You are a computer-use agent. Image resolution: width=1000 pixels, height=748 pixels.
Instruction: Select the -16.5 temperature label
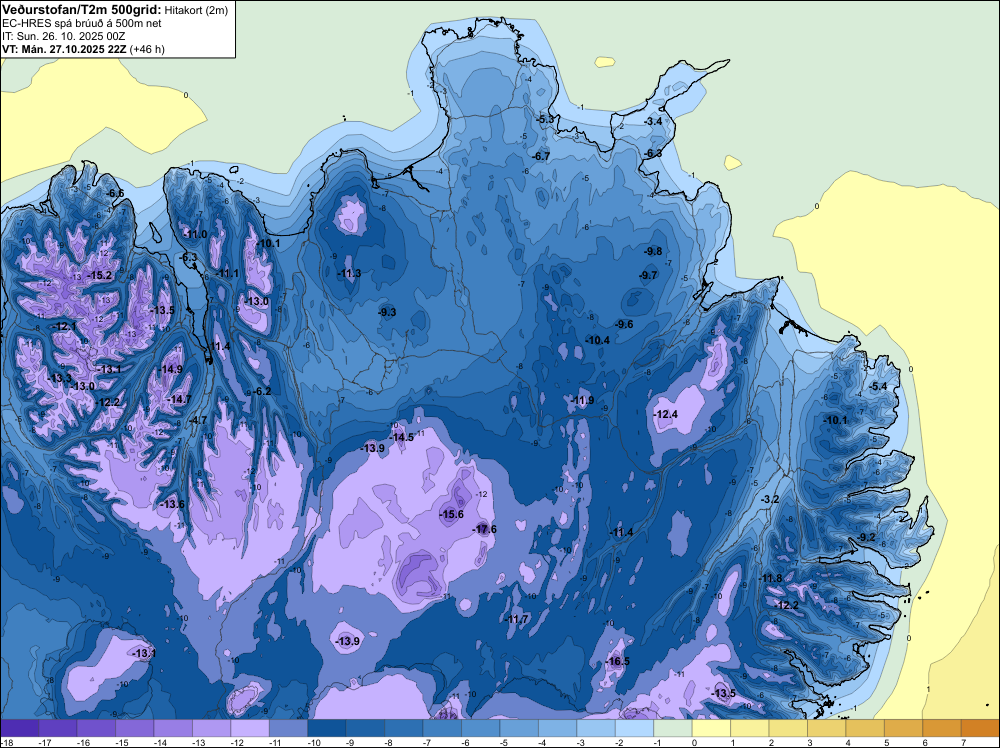pyautogui.click(x=617, y=661)
